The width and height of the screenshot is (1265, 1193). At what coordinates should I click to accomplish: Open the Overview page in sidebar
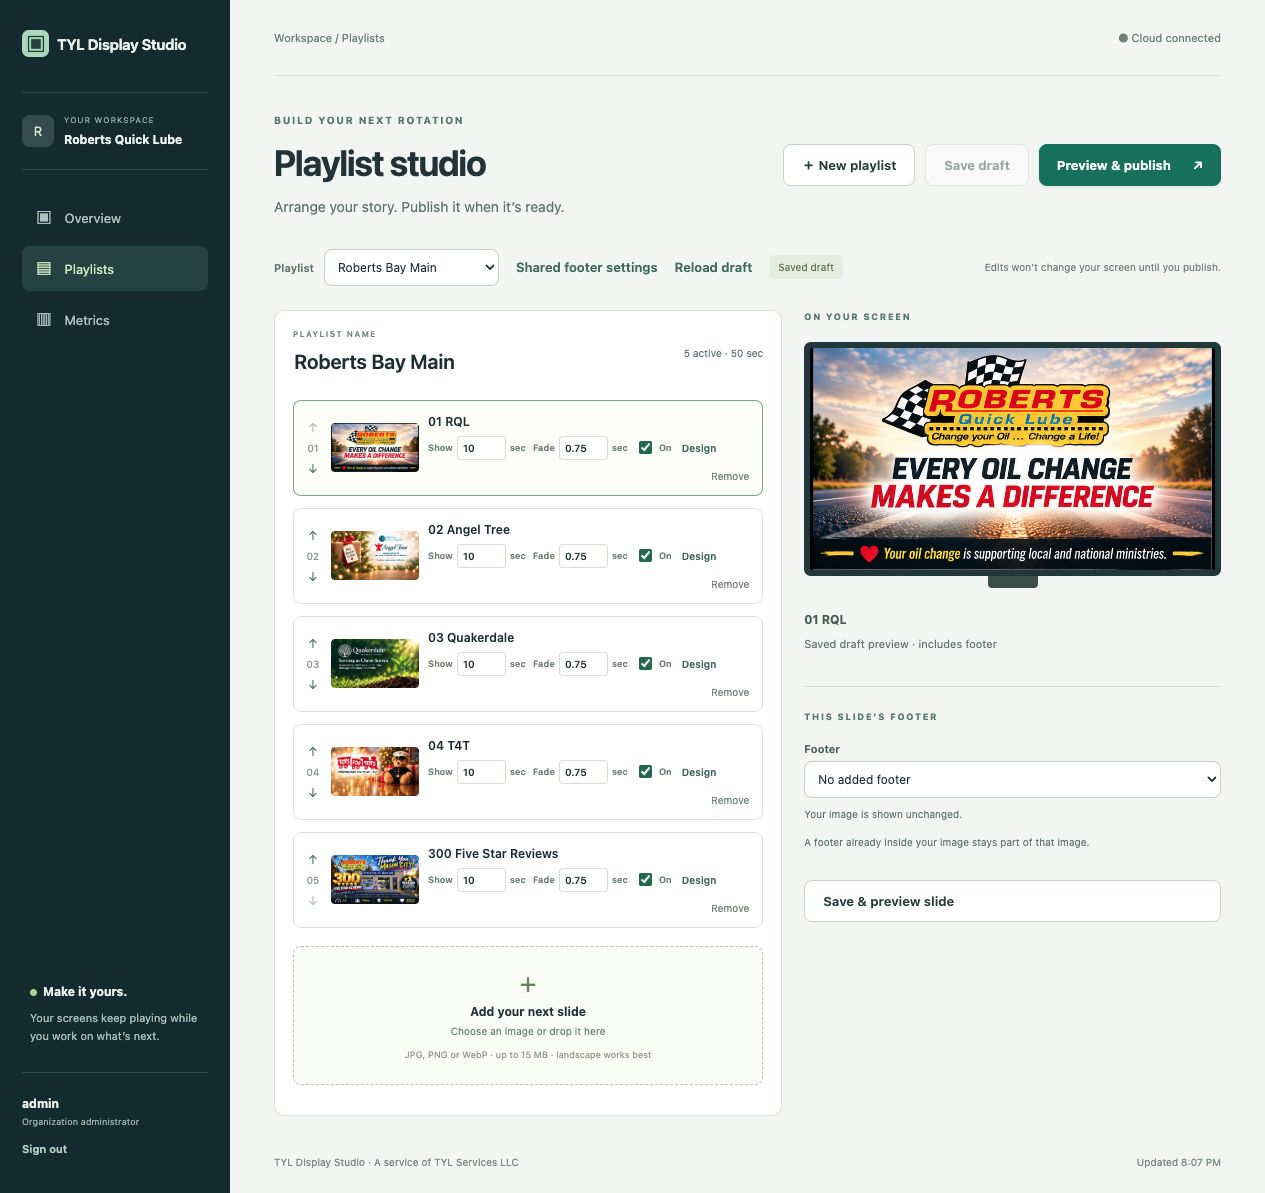(x=115, y=218)
